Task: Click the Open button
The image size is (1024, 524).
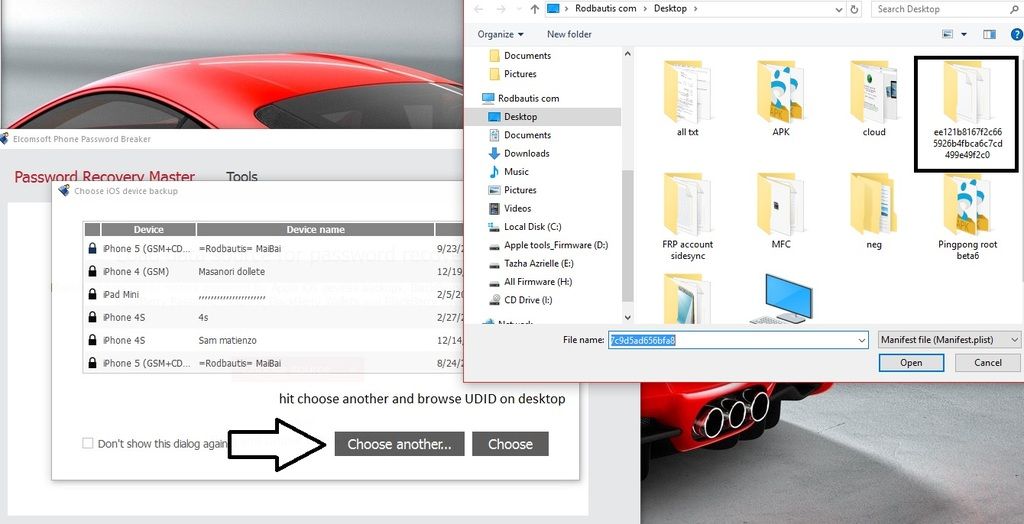Action: click(x=911, y=363)
